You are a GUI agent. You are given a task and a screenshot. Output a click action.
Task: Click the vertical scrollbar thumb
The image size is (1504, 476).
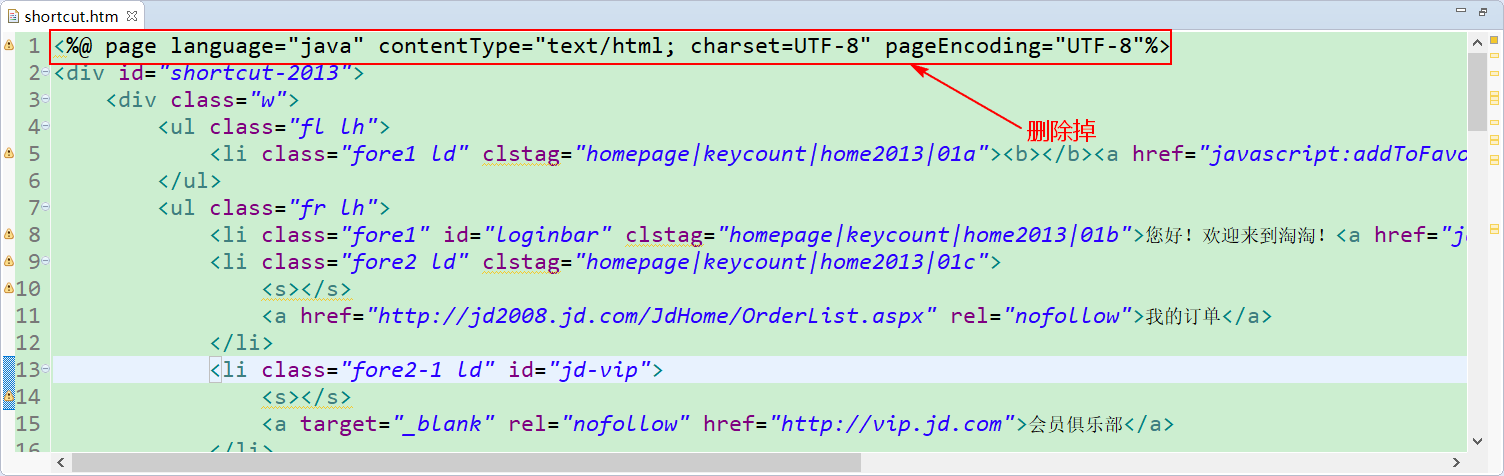(1476, 92)
